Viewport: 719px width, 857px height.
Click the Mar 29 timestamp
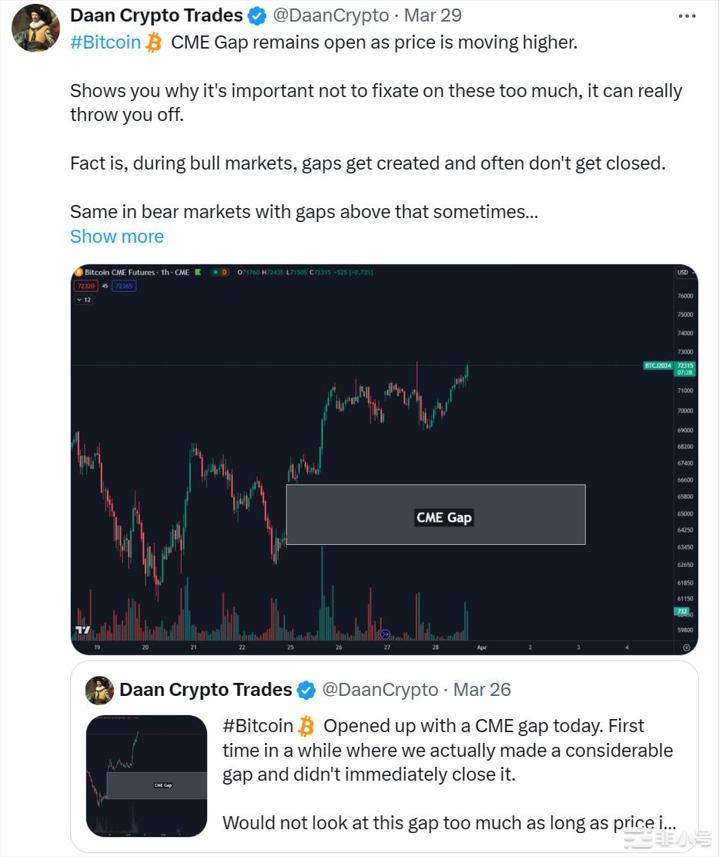433,15
